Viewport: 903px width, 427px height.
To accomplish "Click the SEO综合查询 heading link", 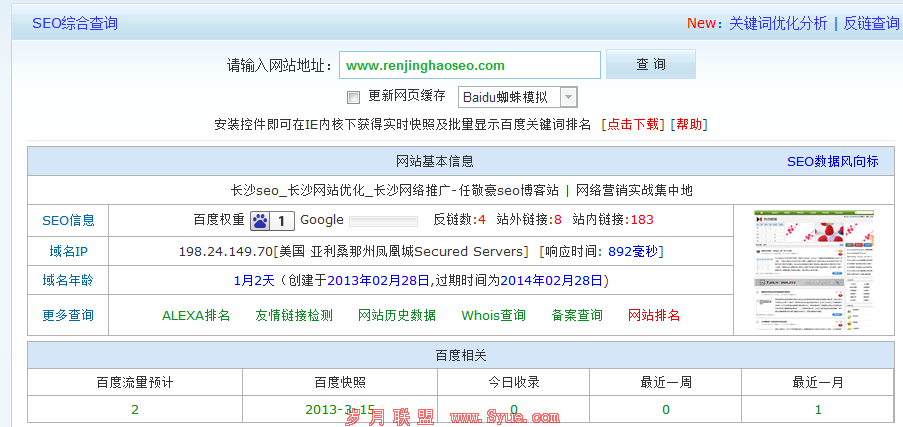I will click(75, 24).
